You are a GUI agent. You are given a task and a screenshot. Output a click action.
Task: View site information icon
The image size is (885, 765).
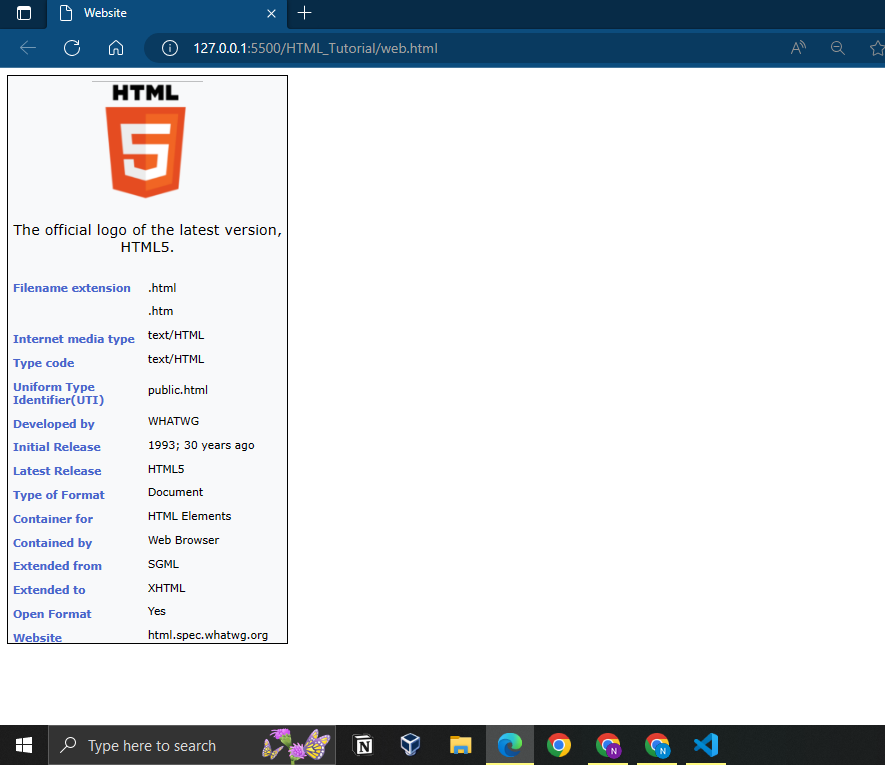point(169,48)
